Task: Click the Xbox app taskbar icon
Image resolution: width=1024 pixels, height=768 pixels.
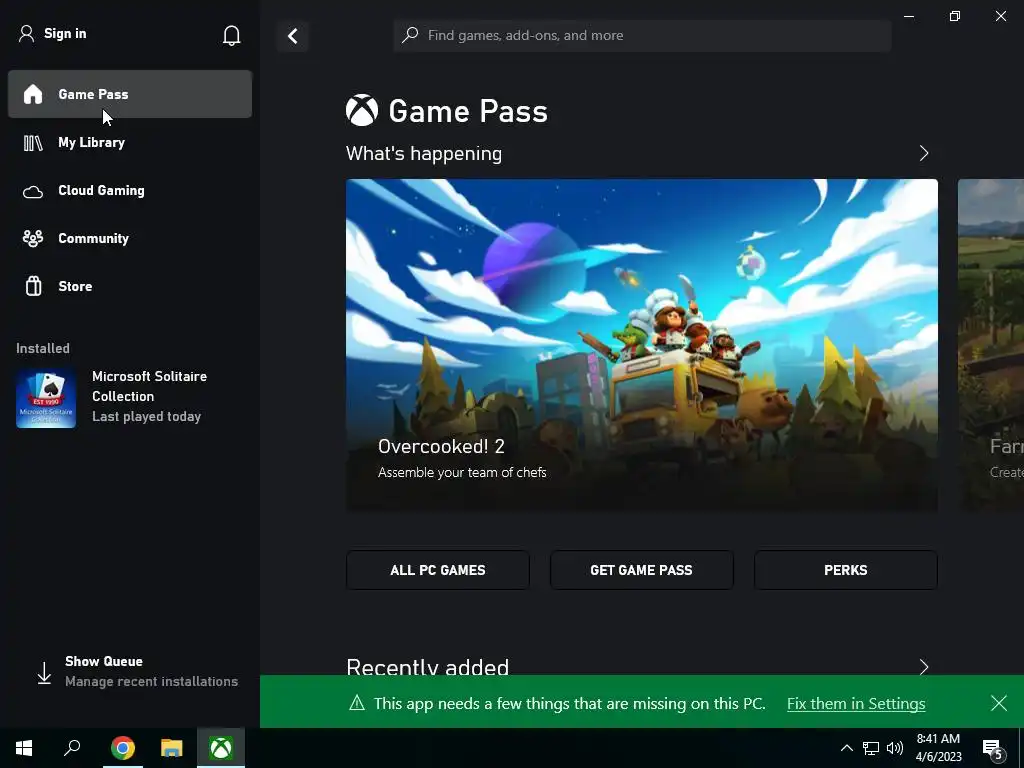Action: tap(221, 748)
